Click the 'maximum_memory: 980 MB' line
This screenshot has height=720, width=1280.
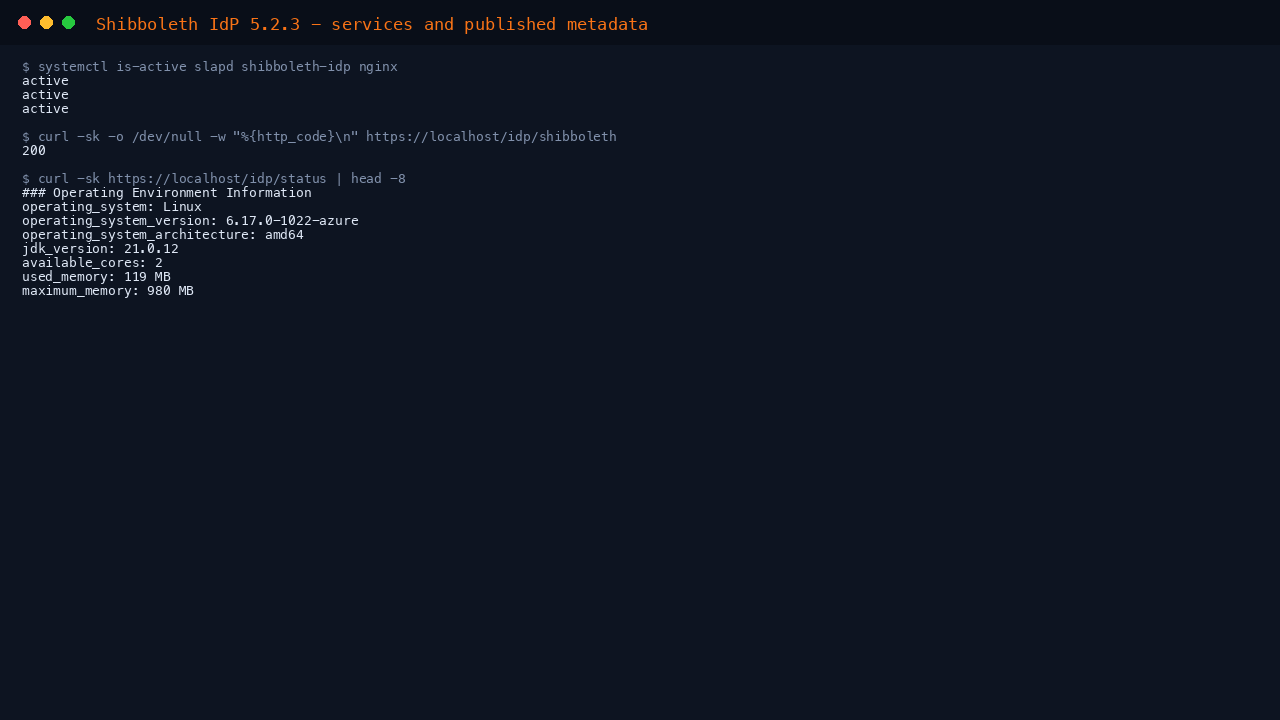[108, 291]
